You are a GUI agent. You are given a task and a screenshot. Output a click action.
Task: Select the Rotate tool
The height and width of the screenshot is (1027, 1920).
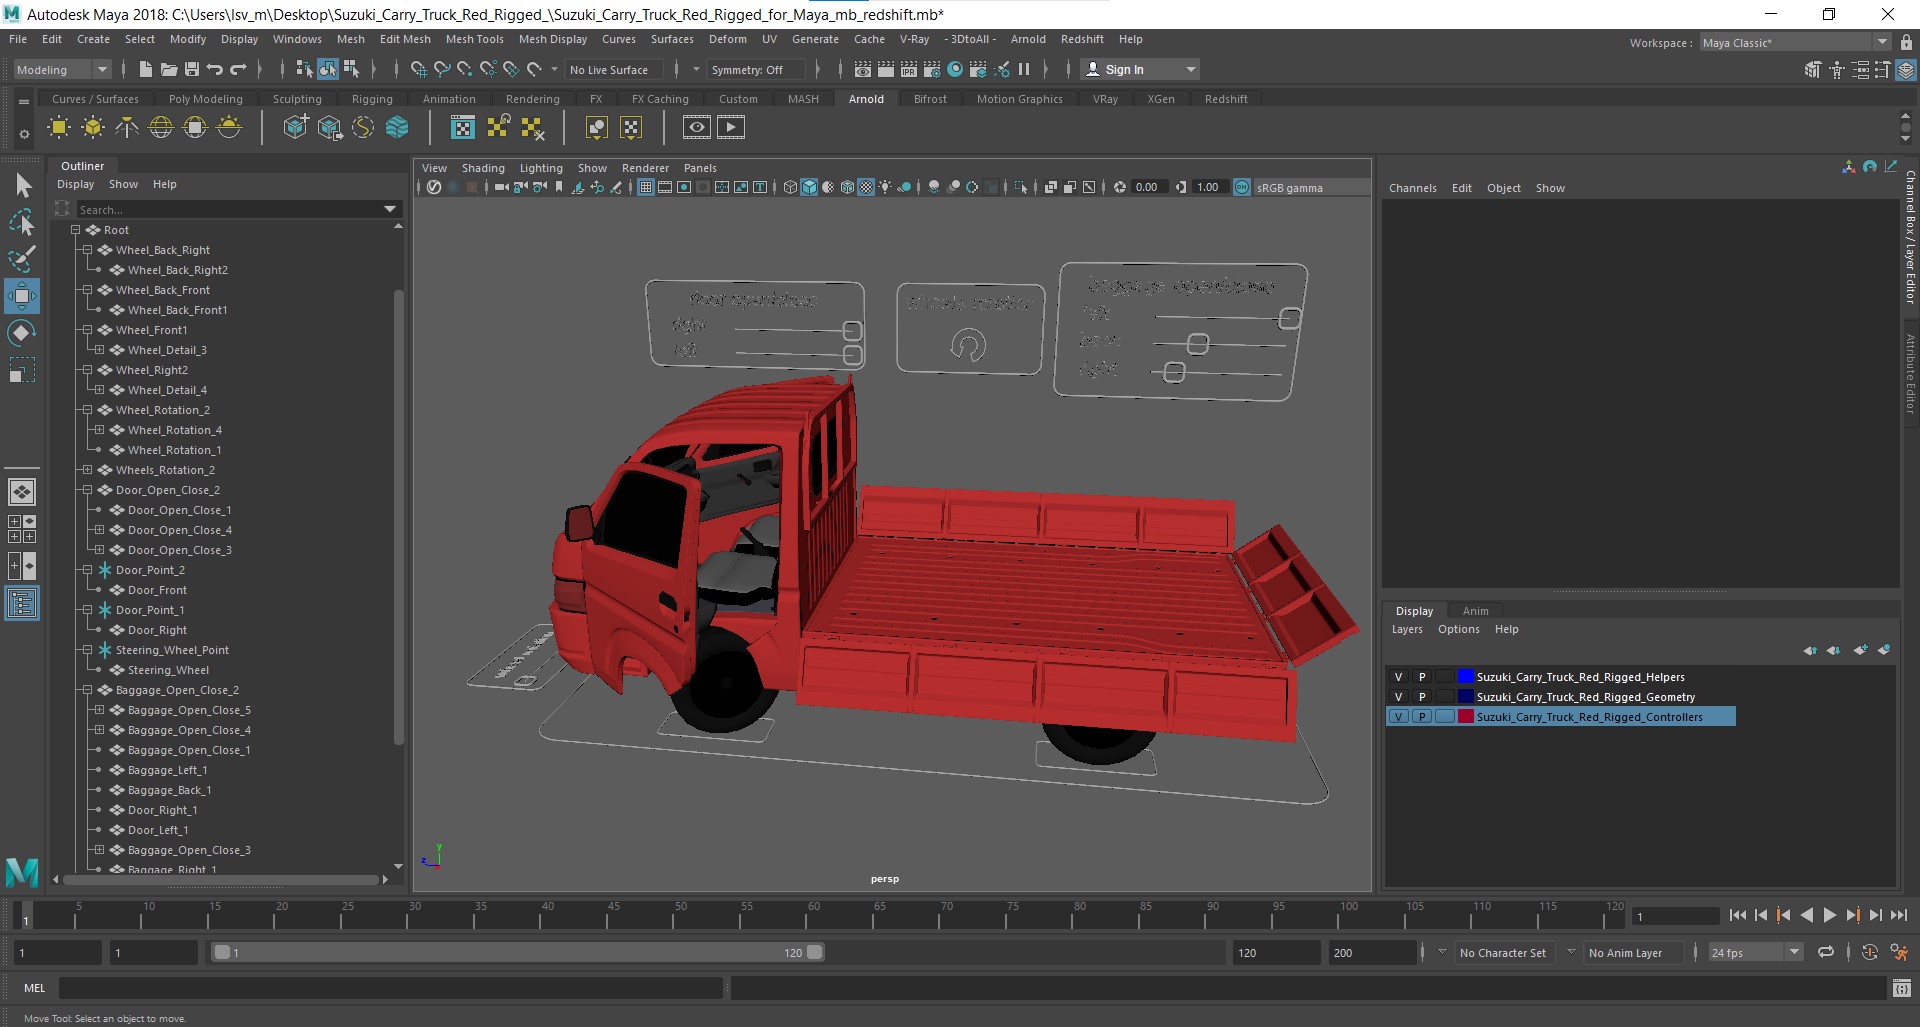point(21,333)
